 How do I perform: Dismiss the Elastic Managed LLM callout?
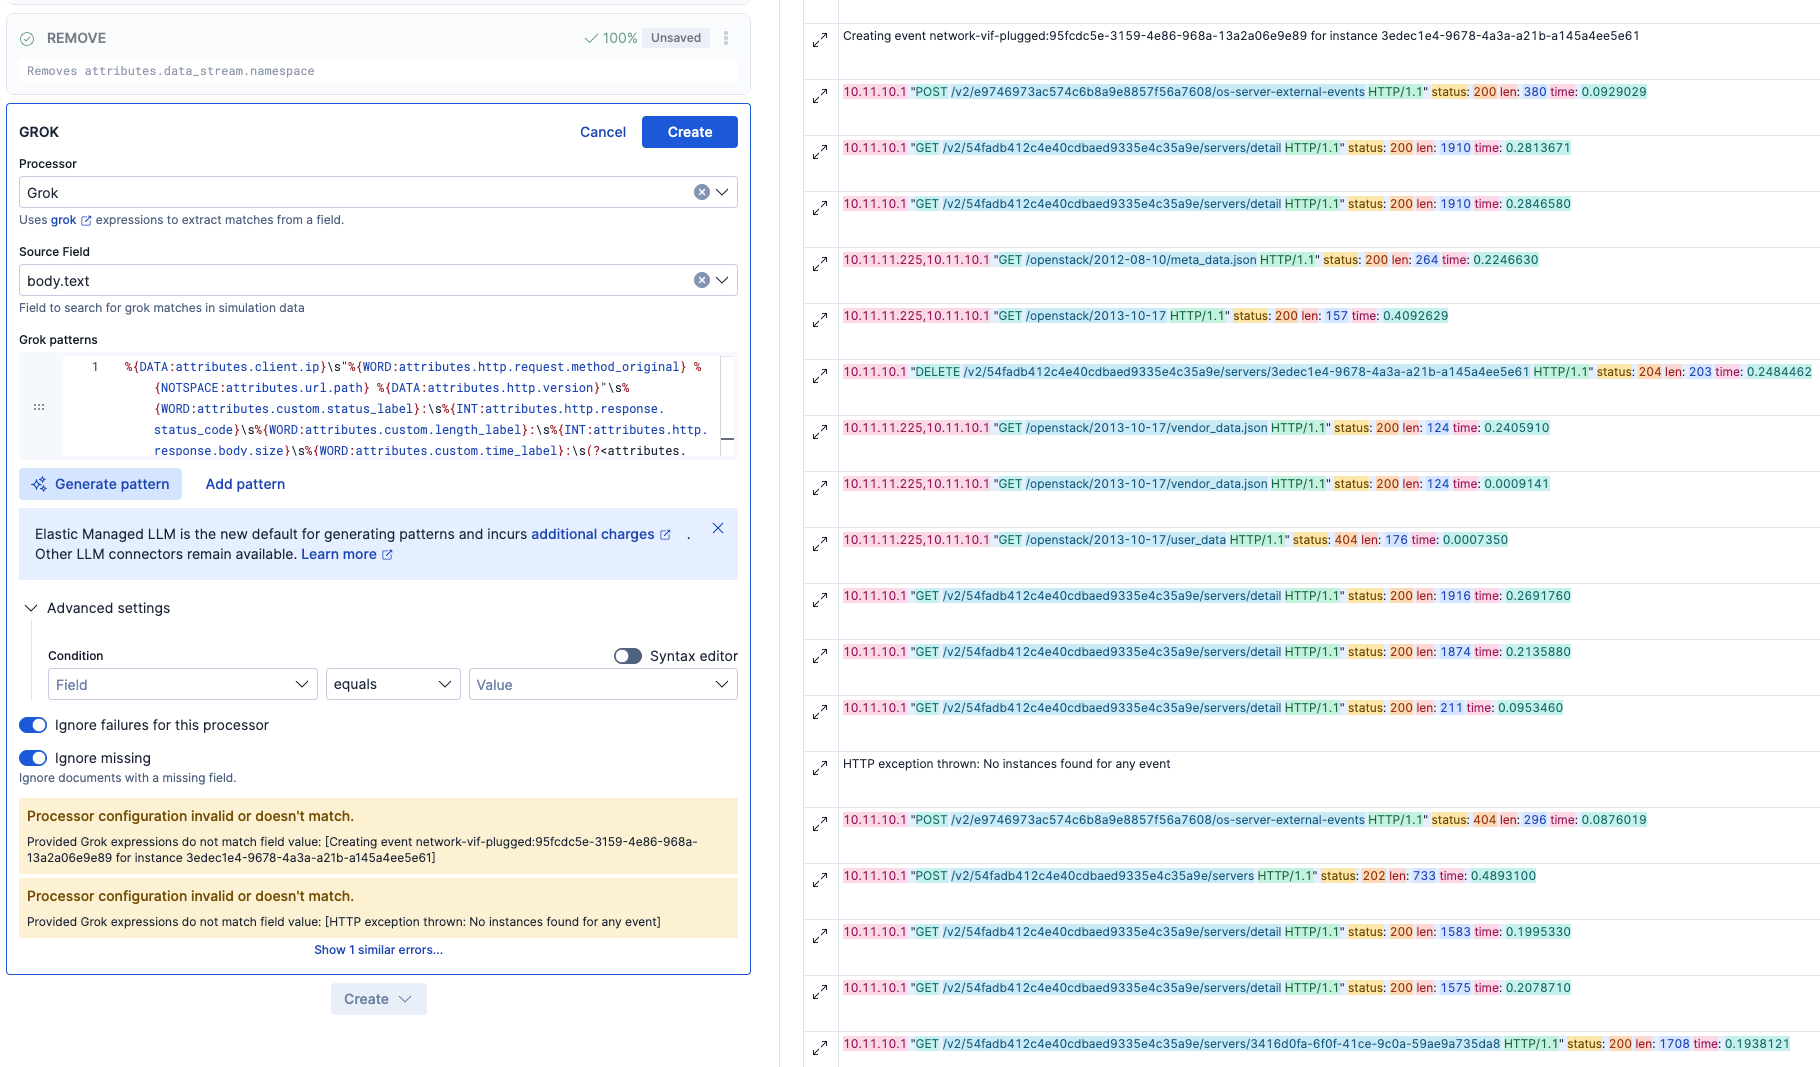coord(718,528)
